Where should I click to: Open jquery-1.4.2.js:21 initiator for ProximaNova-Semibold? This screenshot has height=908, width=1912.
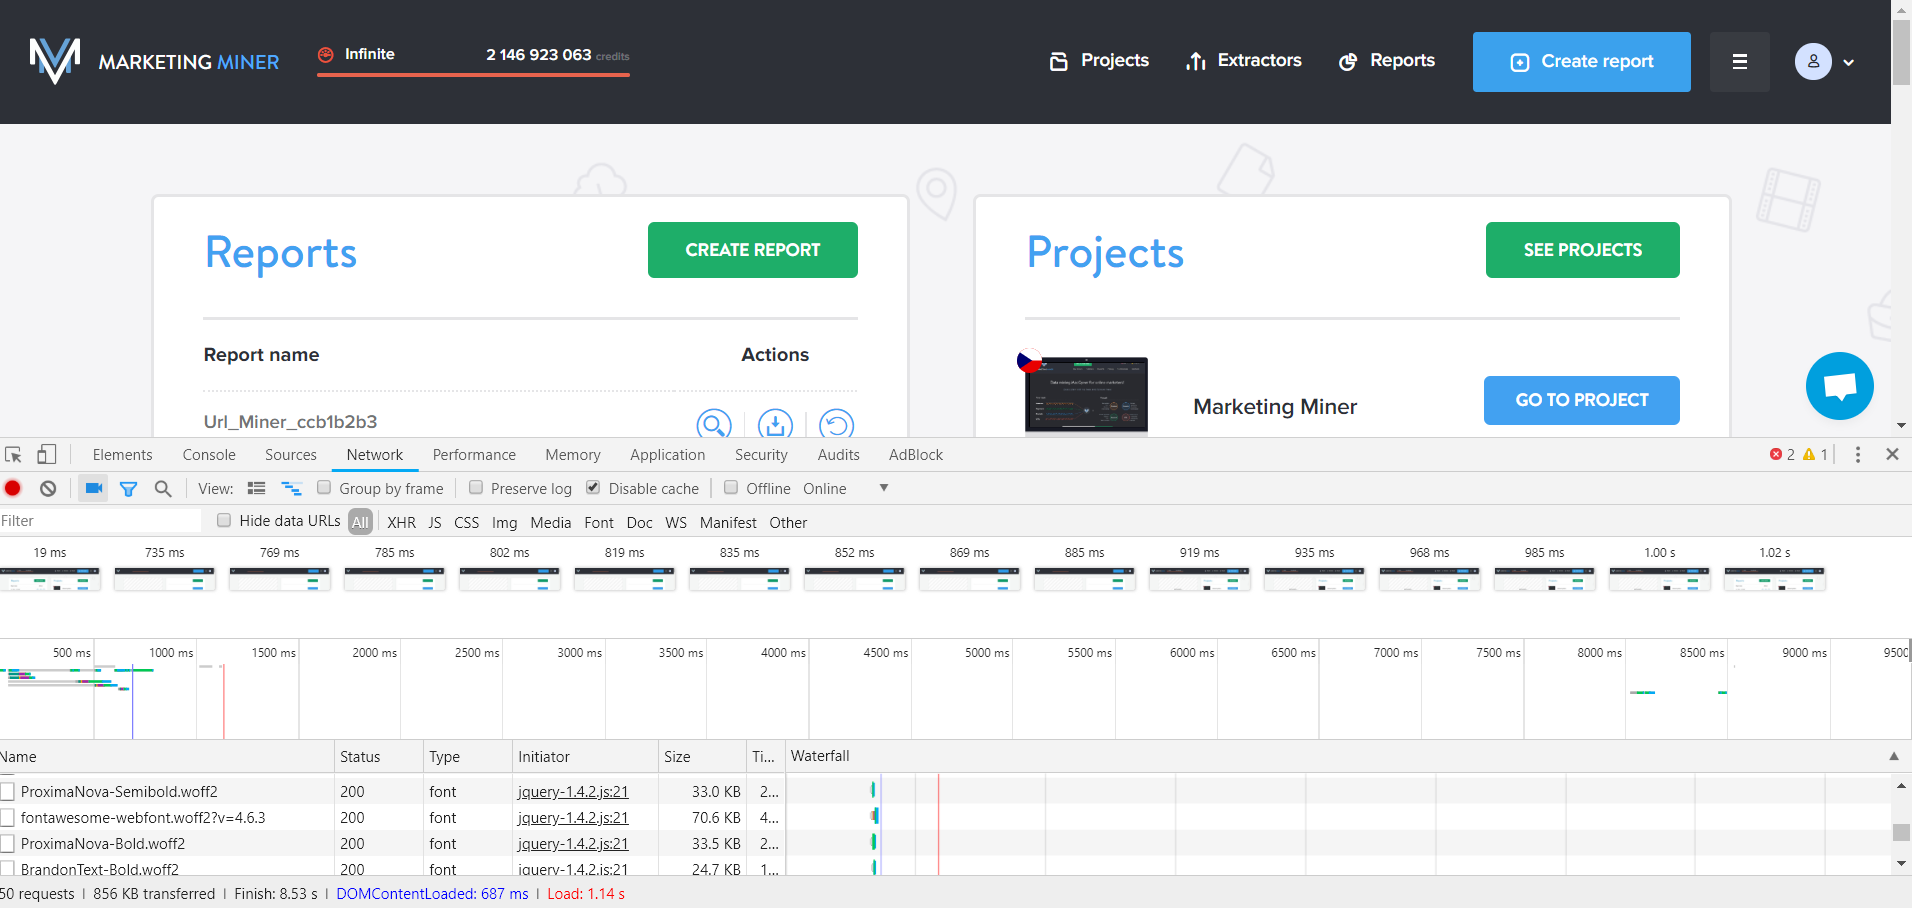(573, 792)
